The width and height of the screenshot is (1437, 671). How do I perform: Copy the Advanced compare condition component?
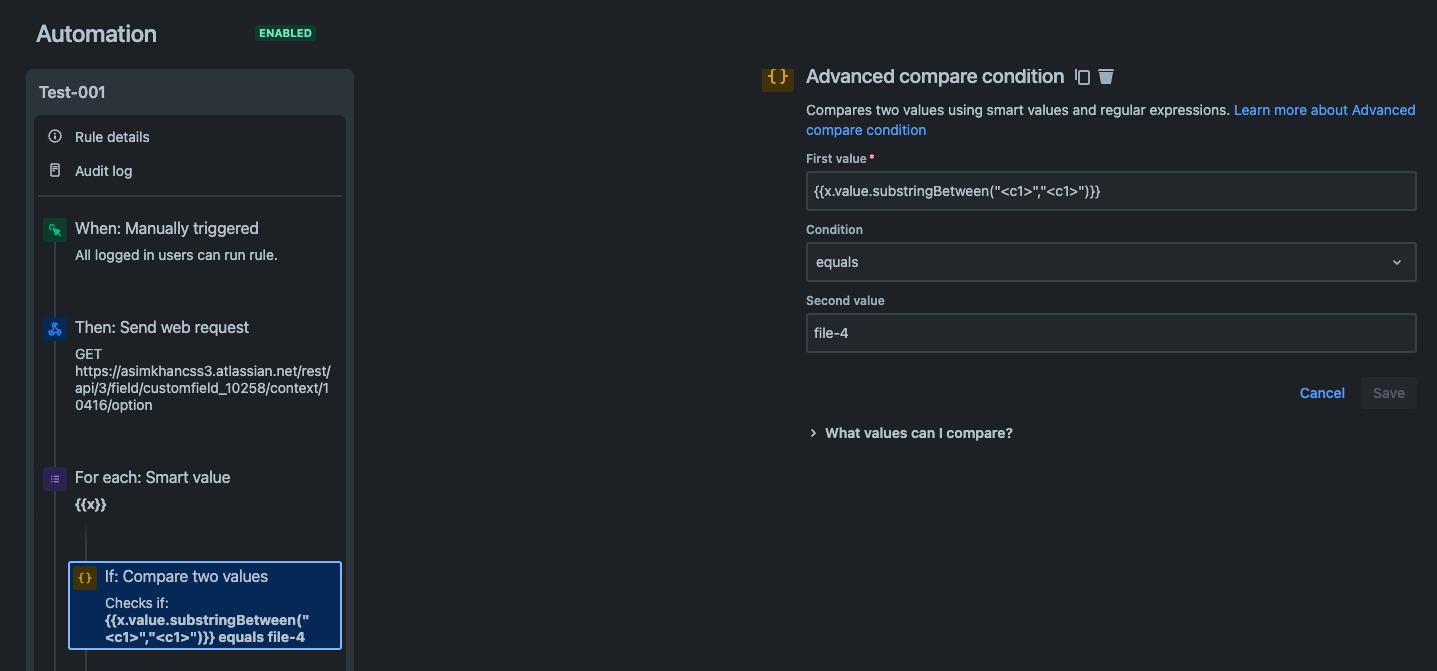tap(1082, 77)
